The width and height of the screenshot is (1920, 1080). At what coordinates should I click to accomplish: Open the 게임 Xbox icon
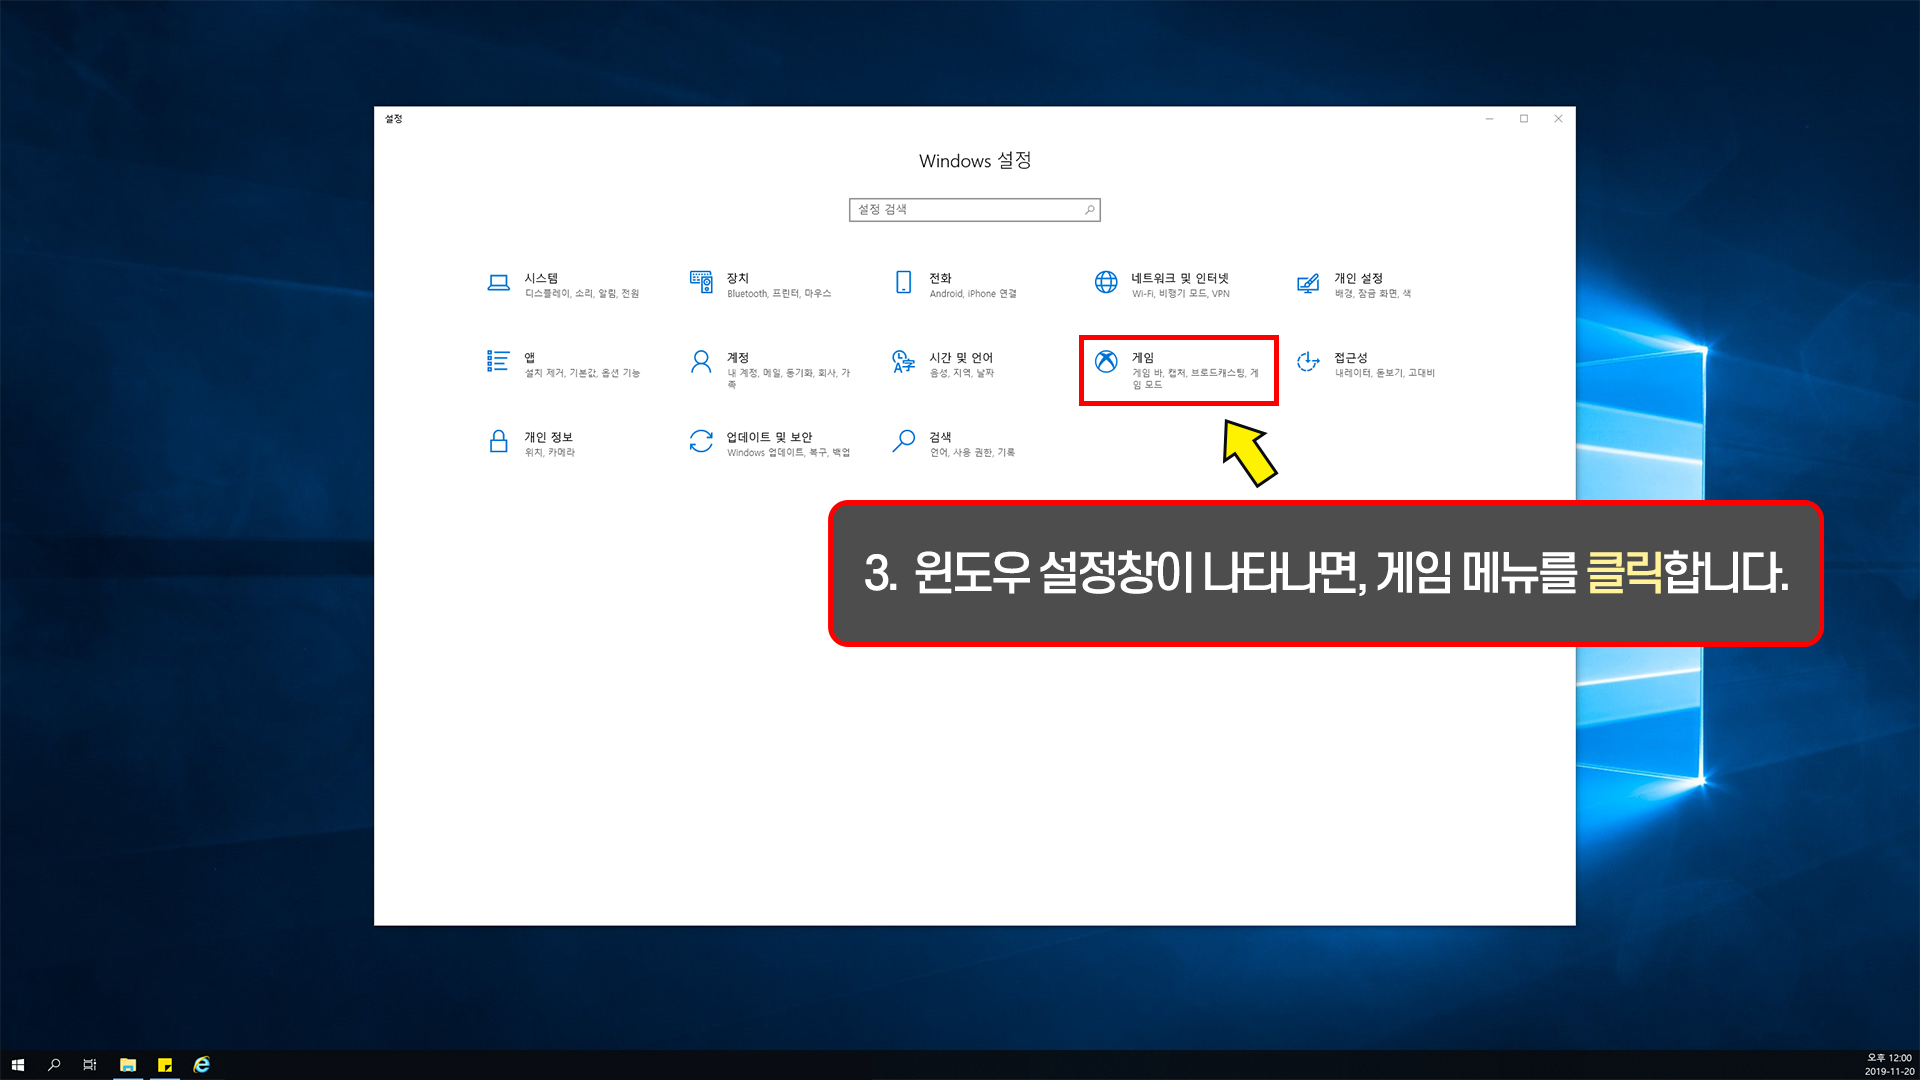1106,361
